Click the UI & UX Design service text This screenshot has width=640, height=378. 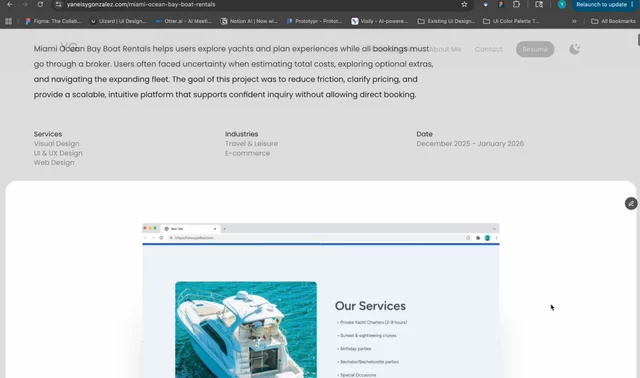pyautogui.click(x=58, y=153)
